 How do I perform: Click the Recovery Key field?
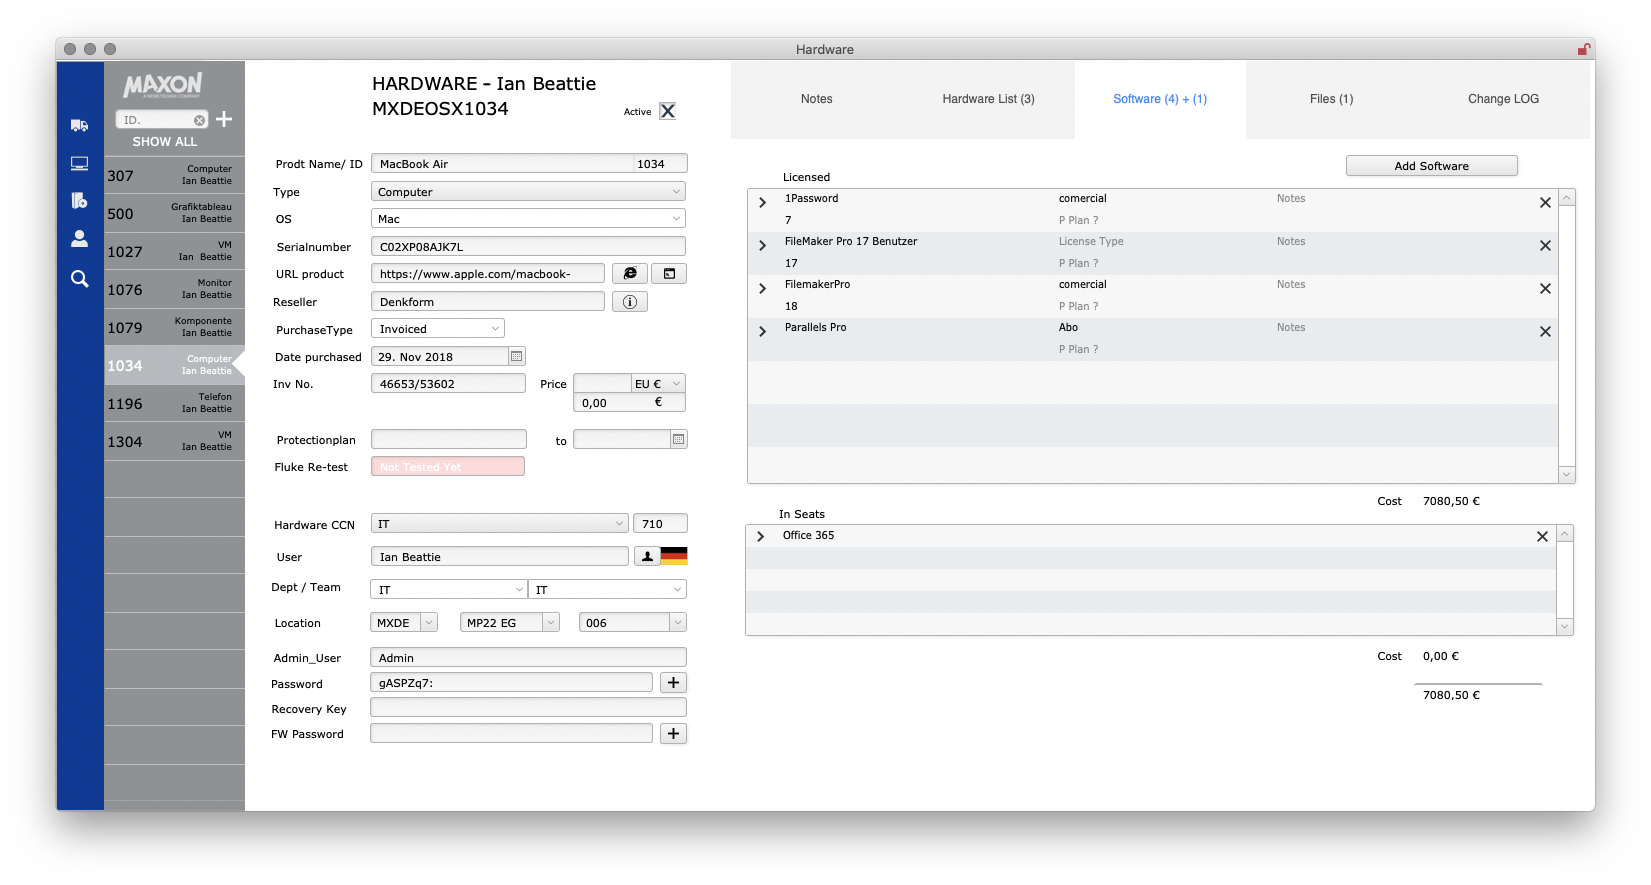pyautogui.click(x=528, y=708)
